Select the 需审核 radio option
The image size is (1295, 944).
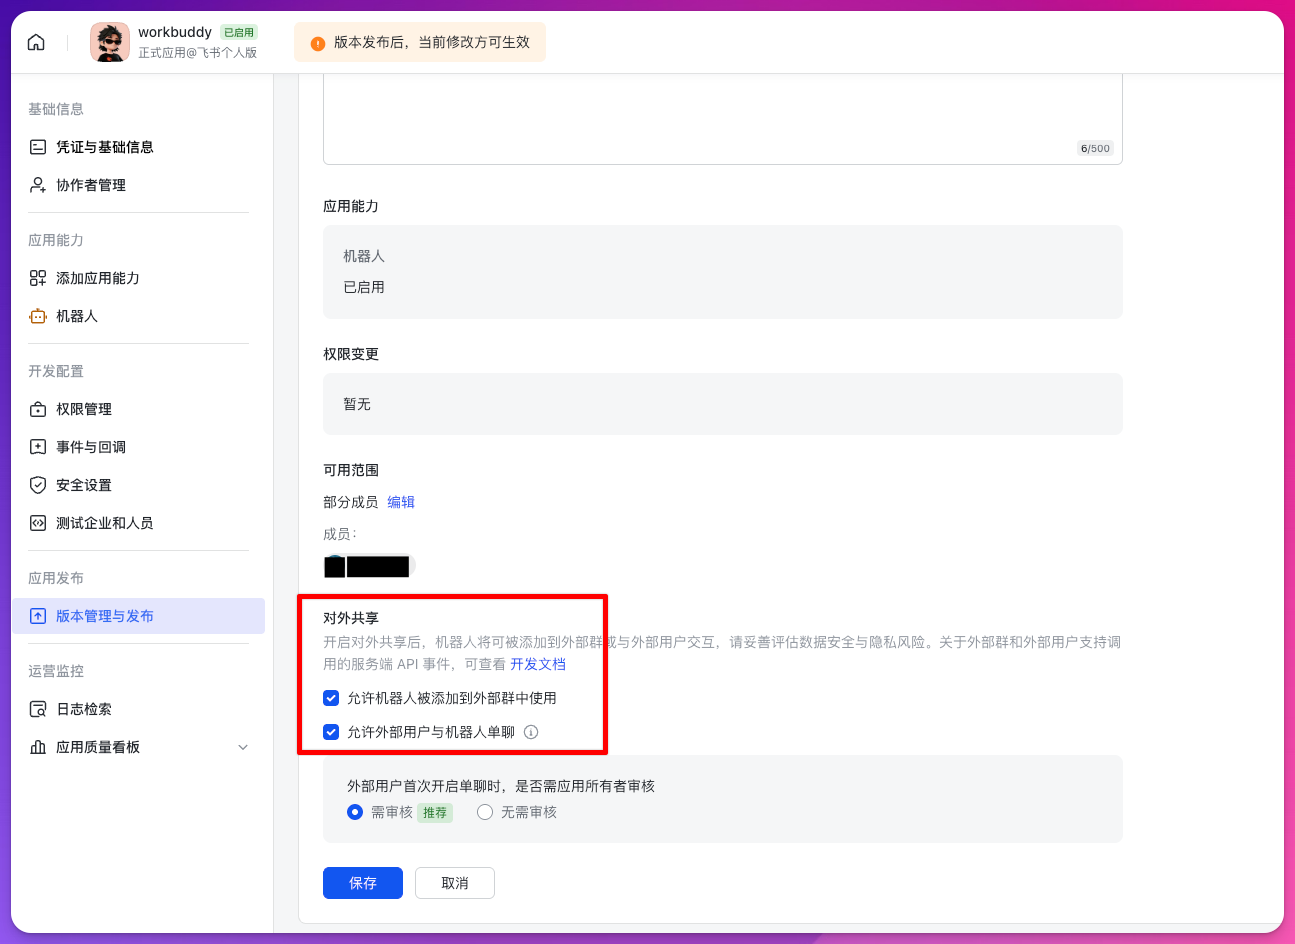point(355,812)
